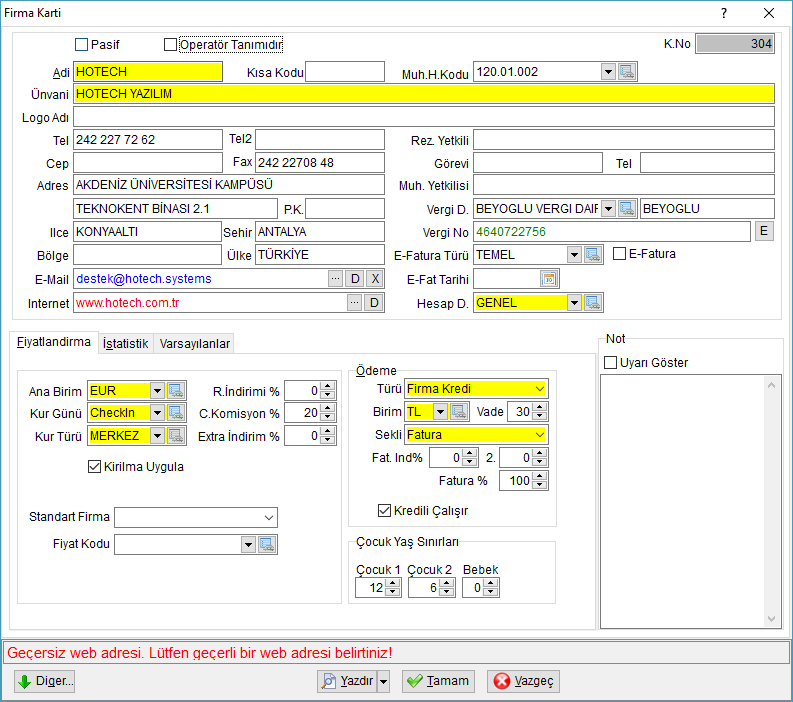The height and width of the screenshot is (702, 793).
Task: Click the E button next to Vergi No
Action: tap(764, 231)
